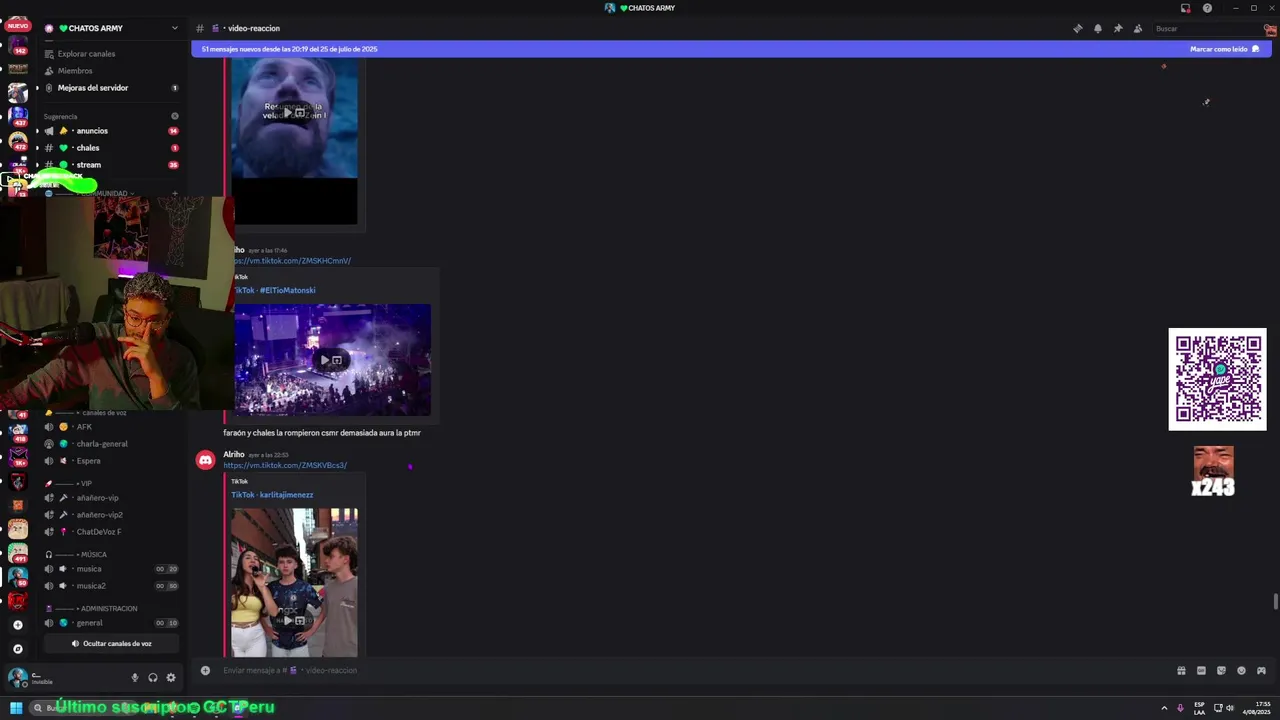Viewport: 1280px width, 720px height.
Task: Open the inbox icon in title bar
Action: coord(1185,8)
